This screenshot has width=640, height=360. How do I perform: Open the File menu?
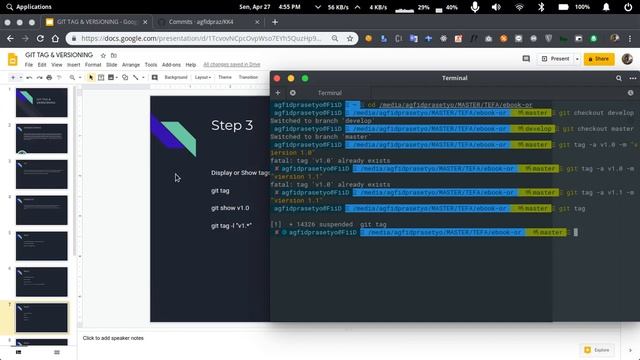click(29, 65)
